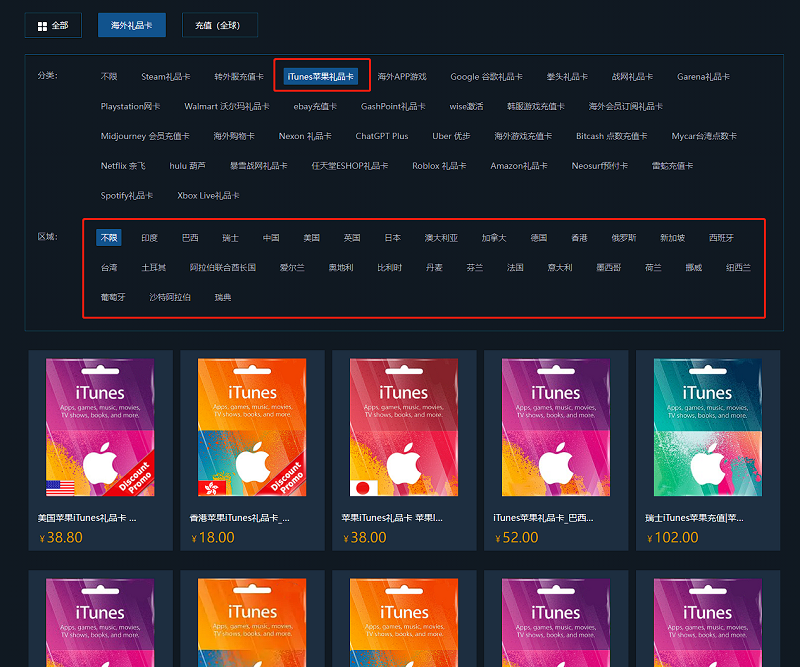The width and height of the screenshot is (800, 667).
Task: Show 战网礼品卡 products
Action: [632, 77]
